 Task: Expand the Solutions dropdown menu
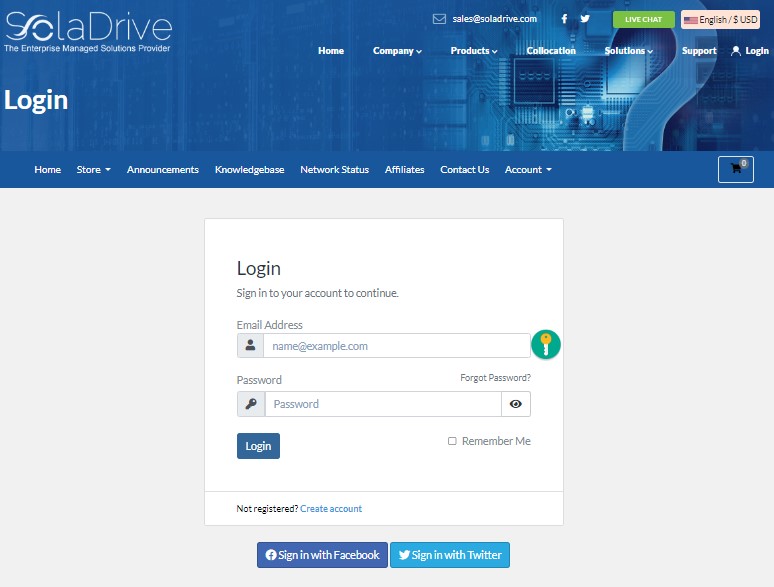(x=628, y=51)
